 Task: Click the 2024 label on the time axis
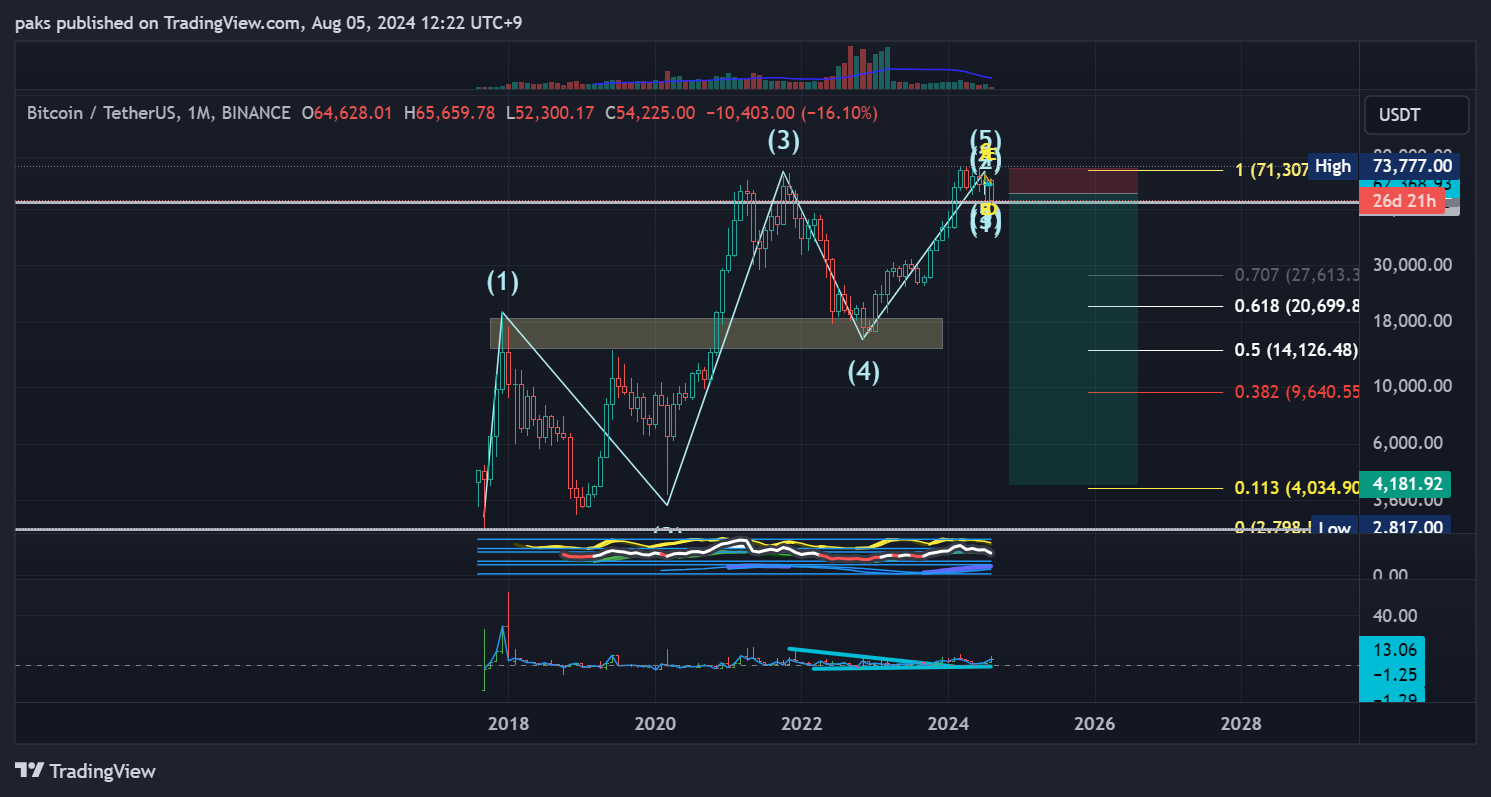[x=948, y=722]
